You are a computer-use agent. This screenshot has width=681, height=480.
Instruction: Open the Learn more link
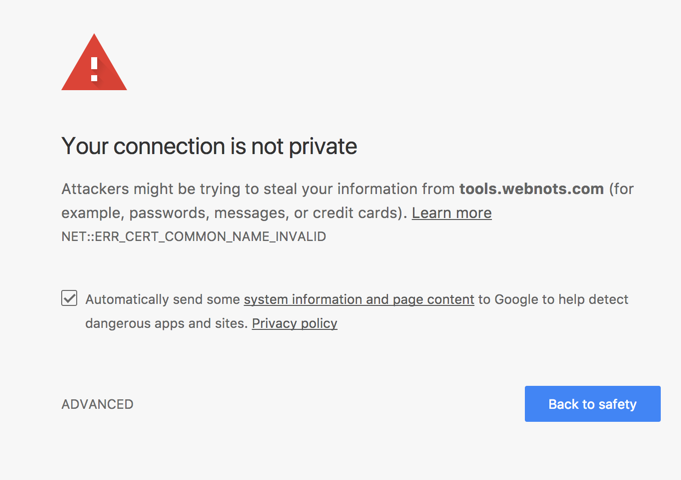pyautogui.click(x=451, y=213)
